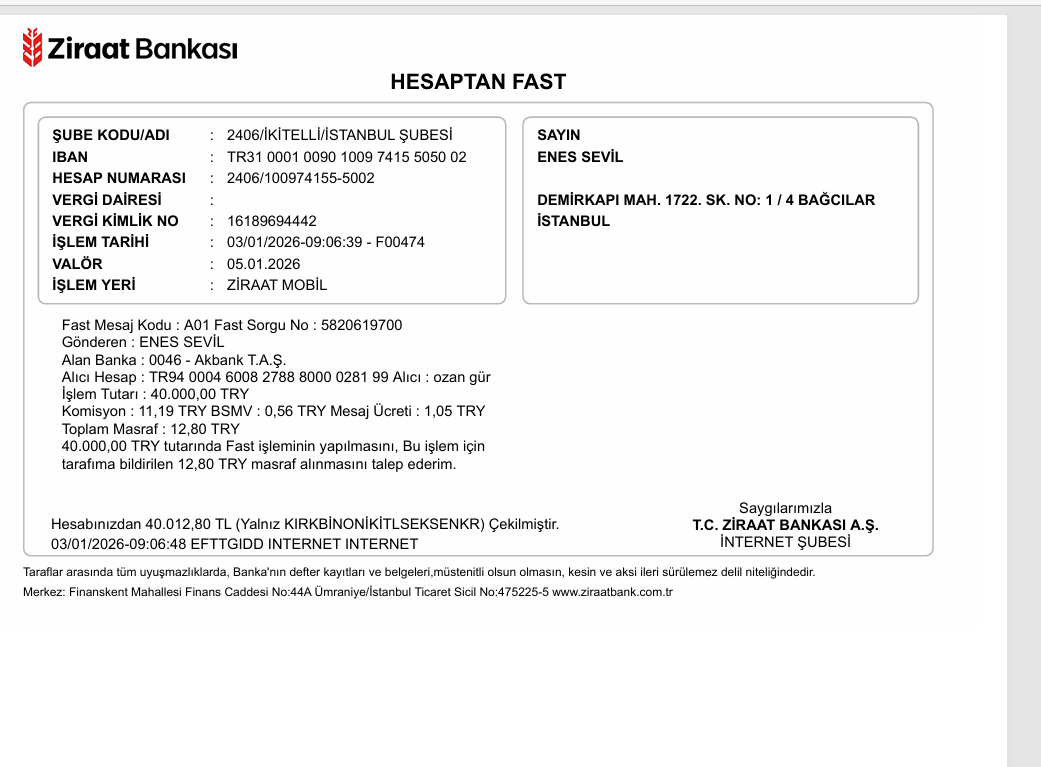The width and height of the screenshot is (1041, 767).
Task: Select the value date 05.01.2026
Action: click(264, 264)
